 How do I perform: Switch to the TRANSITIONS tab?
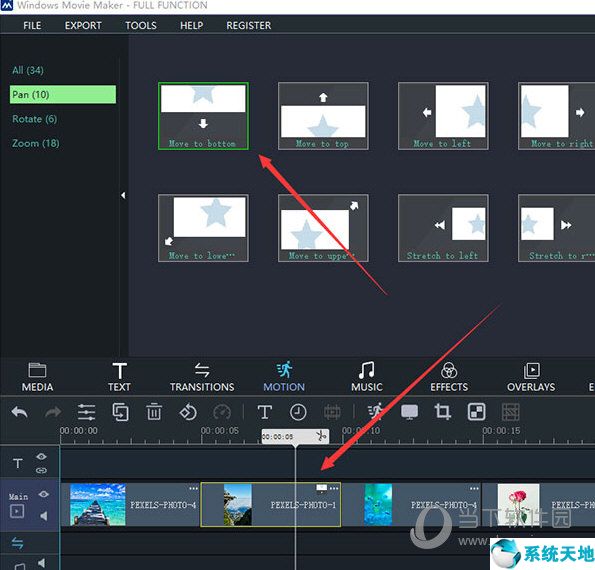[x=202, y=377]
